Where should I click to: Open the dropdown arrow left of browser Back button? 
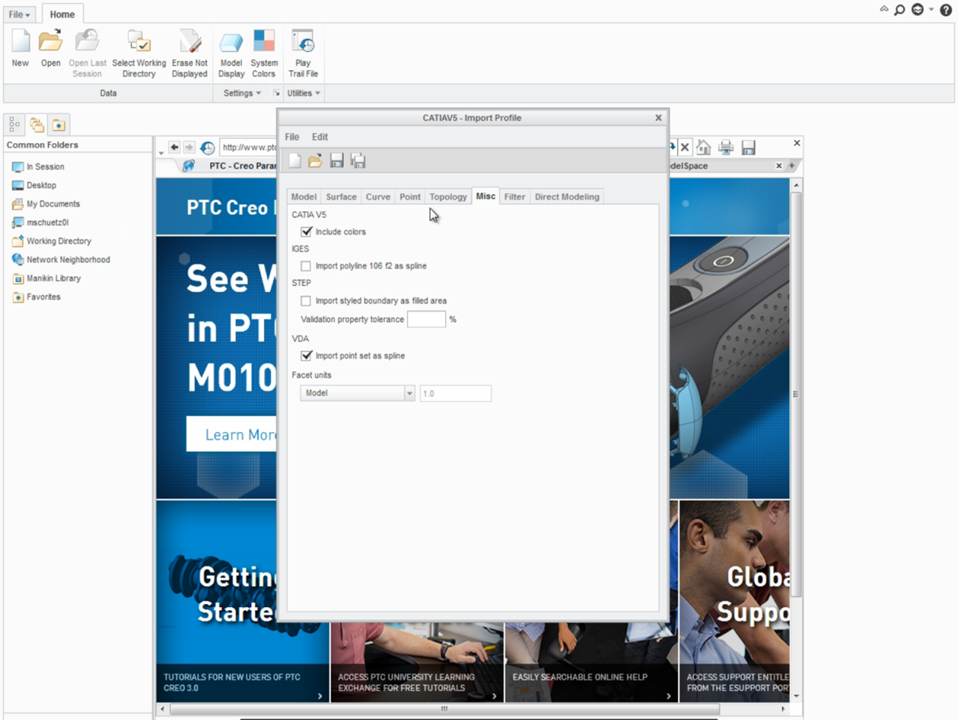click(x=161, y=152)
